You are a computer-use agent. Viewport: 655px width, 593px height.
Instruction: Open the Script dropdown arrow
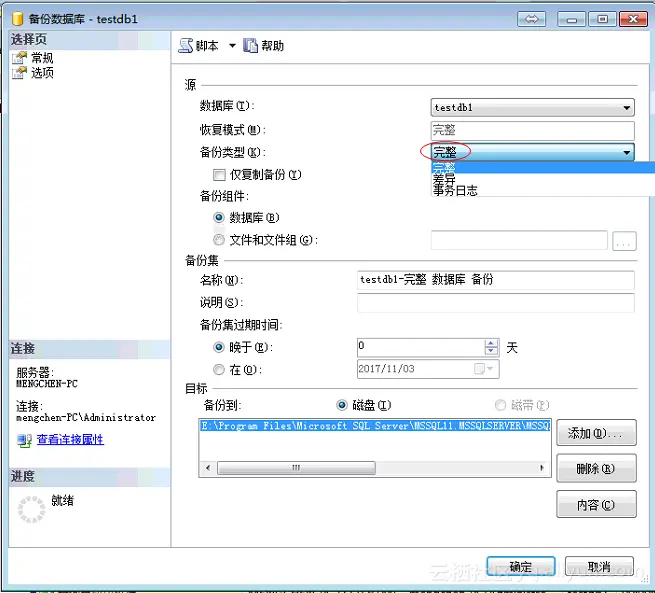click(x=232, y=46)
